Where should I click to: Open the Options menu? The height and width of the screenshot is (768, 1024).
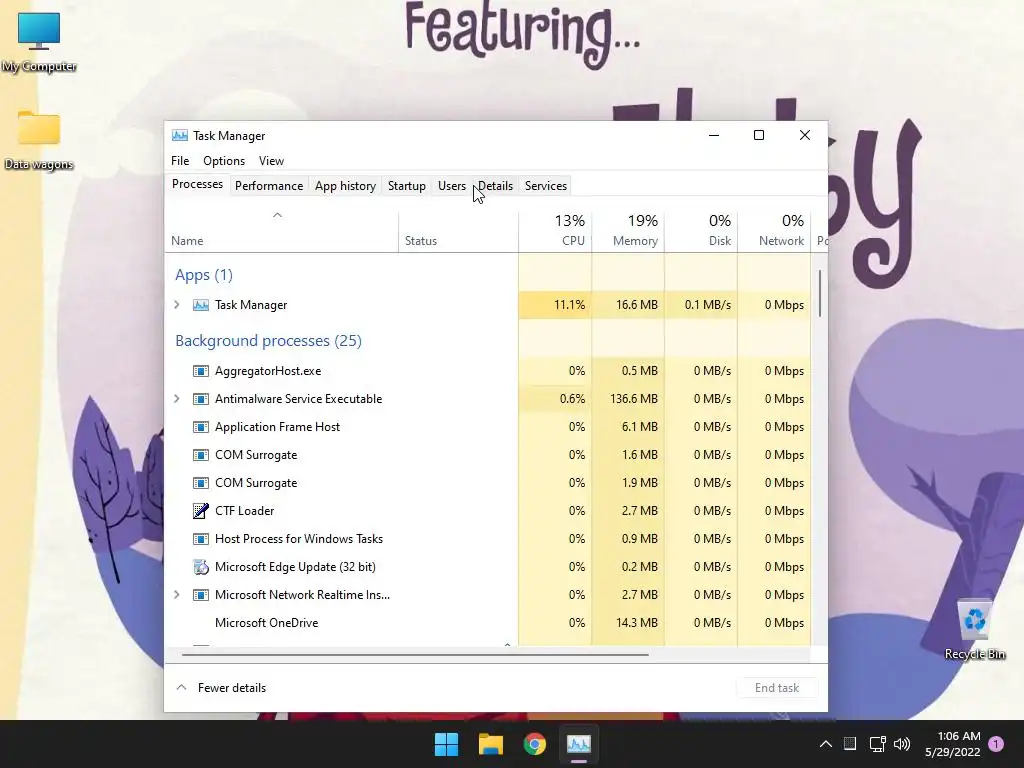pyautogui.click(x=224, y=161)
